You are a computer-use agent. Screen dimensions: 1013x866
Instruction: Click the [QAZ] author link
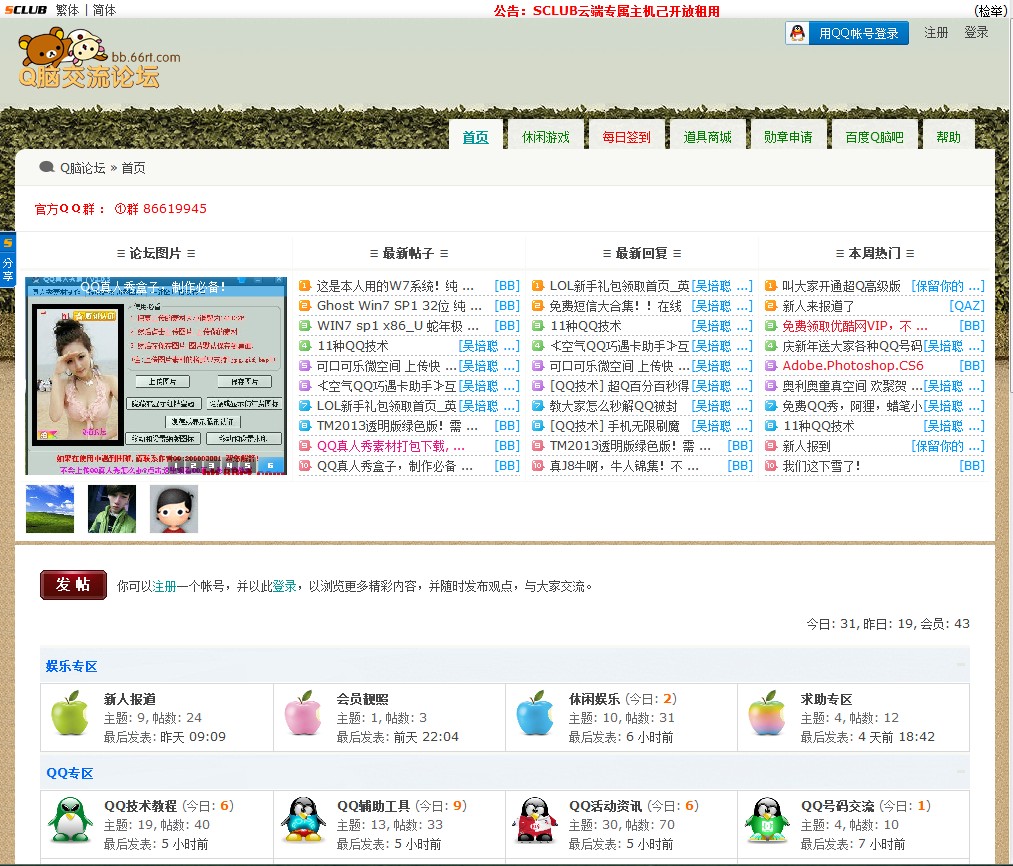[x=967, y=306]
